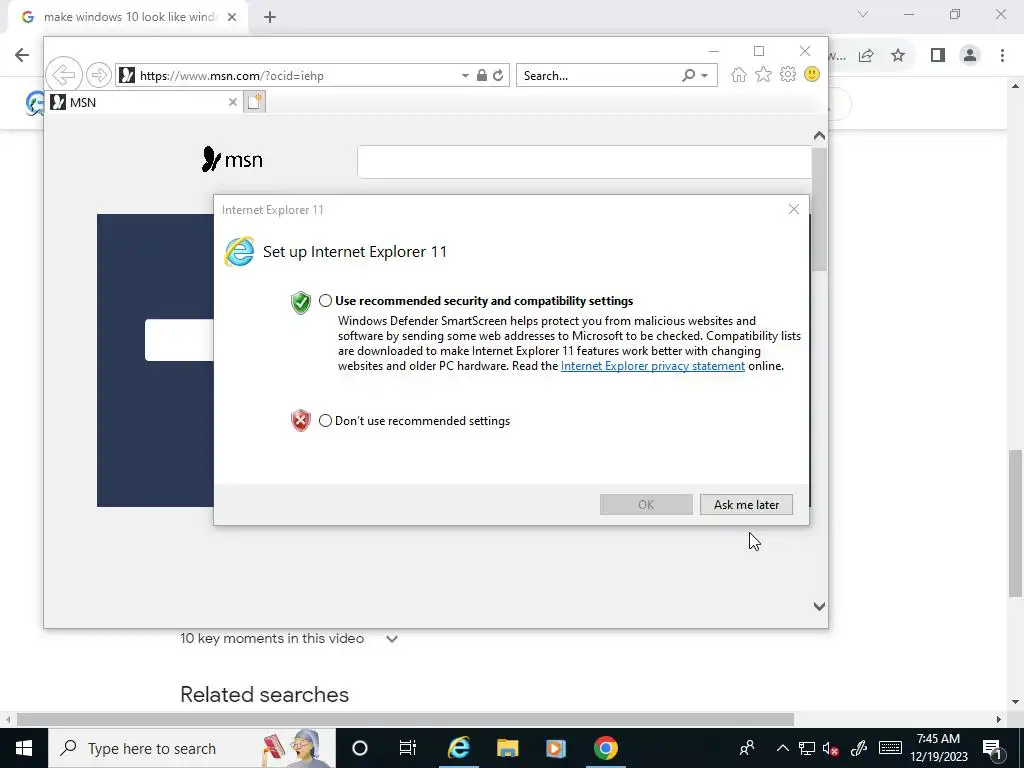Click Chrome's back arrow

point(22,55)
